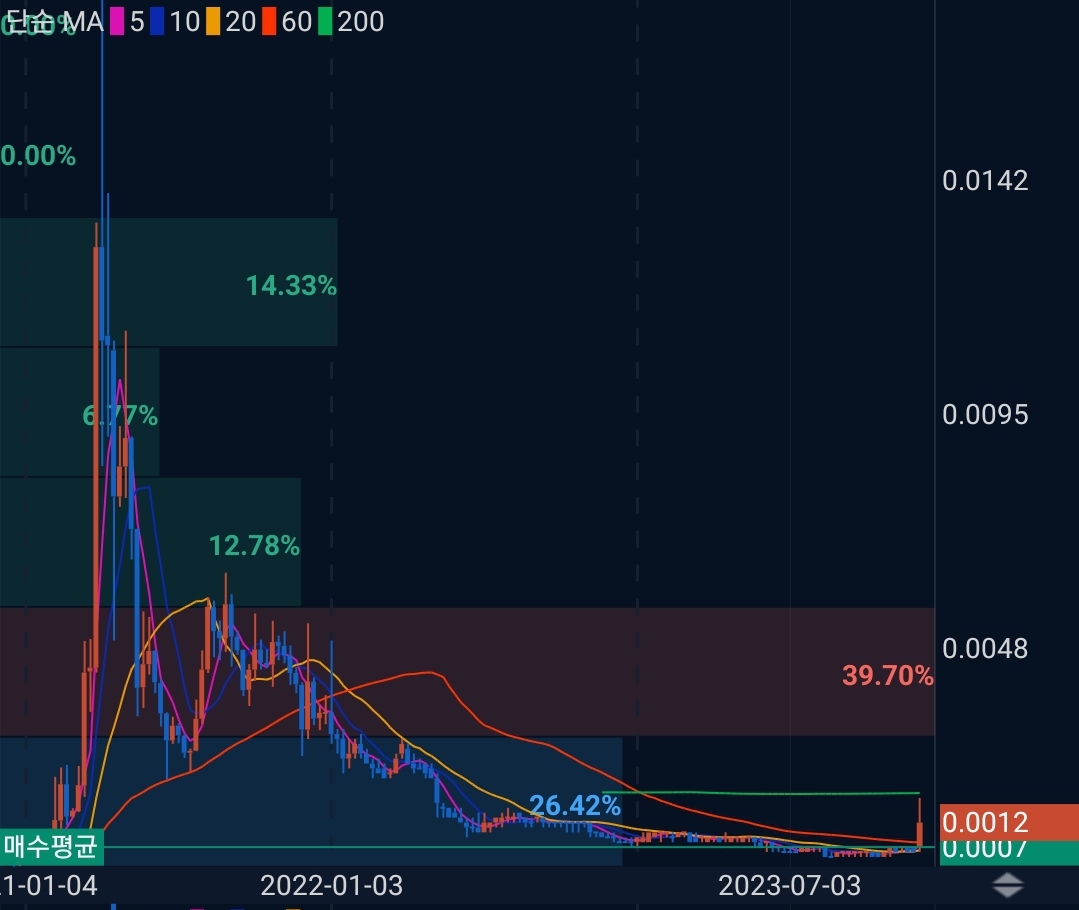Select the blue MA 10 legend marker
Screen dimensions: 1079x910
158,22
